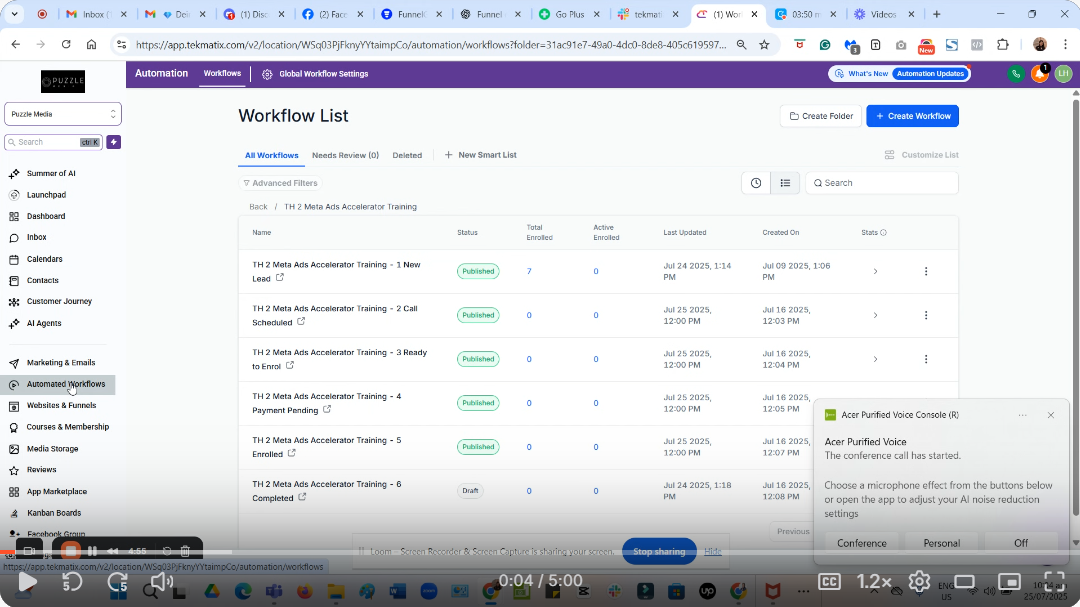Expand stats chevron for '2 Call Scheduled' row
The height and width of the screenshot is (607, 1080).
click(x=875, y=316)
